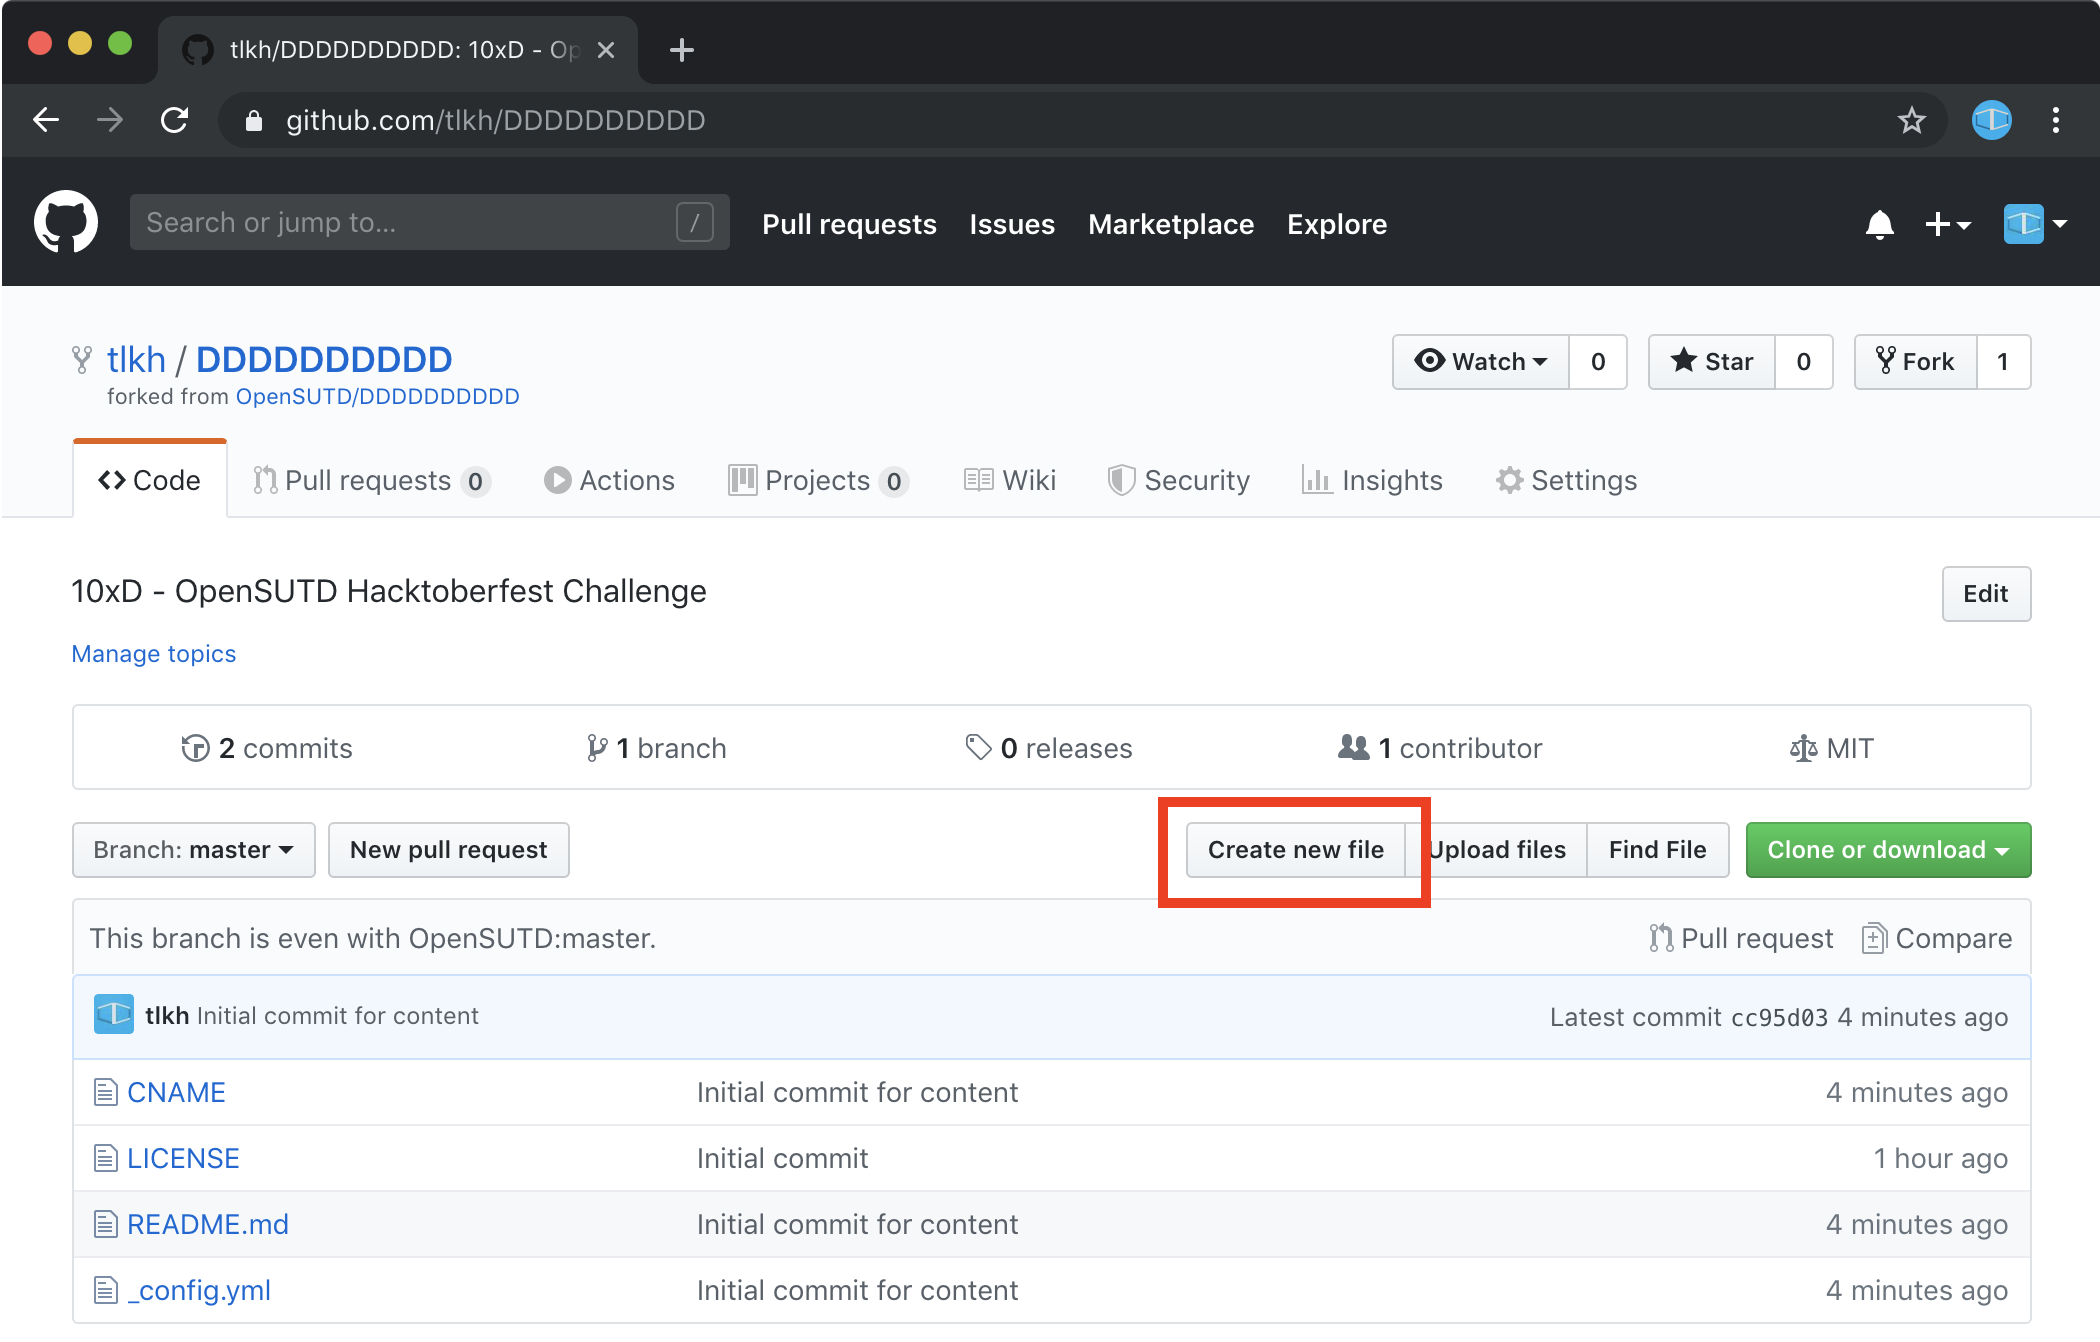The width and height of the screenshot is (2100, 1342).
Task: Bookmark page with star icon
Action: (x=1911, y=121)
